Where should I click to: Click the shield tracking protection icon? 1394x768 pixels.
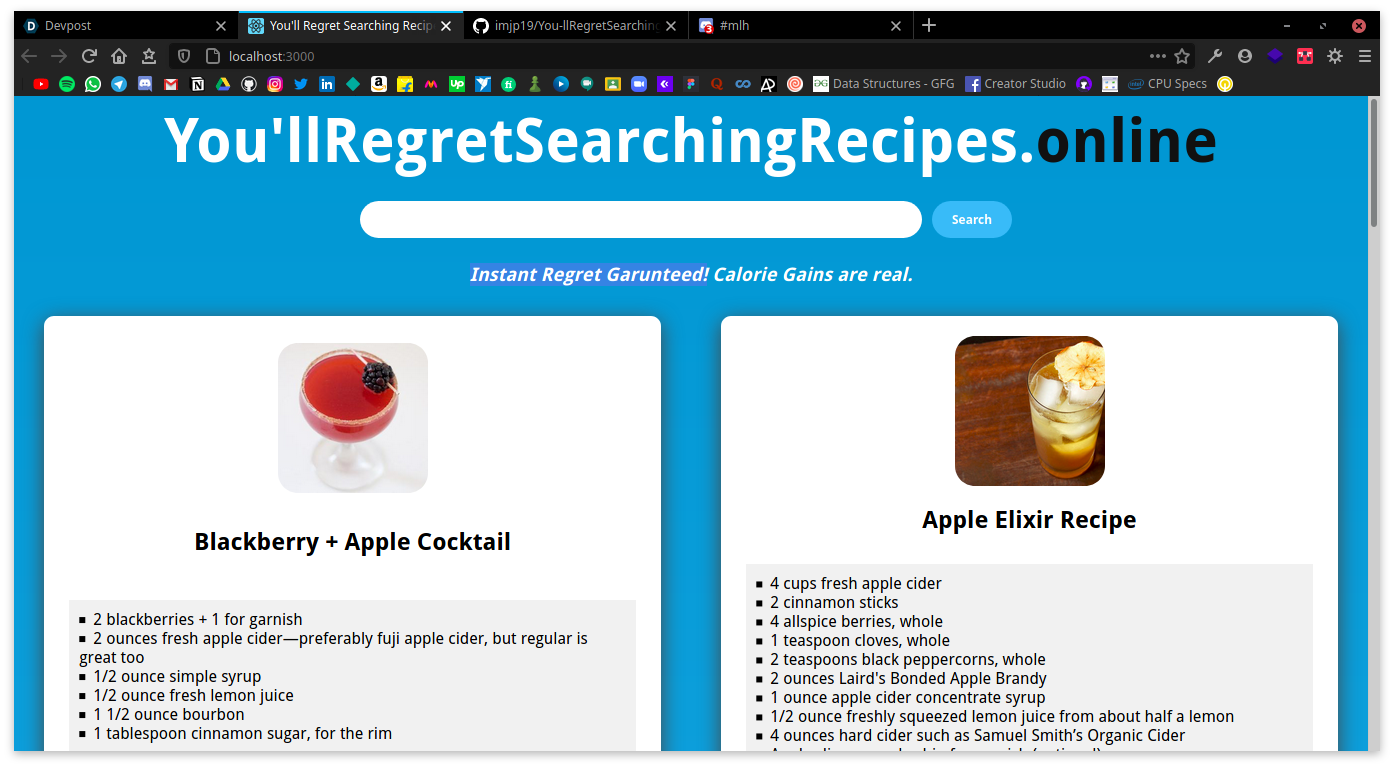(x=184, y=56)
